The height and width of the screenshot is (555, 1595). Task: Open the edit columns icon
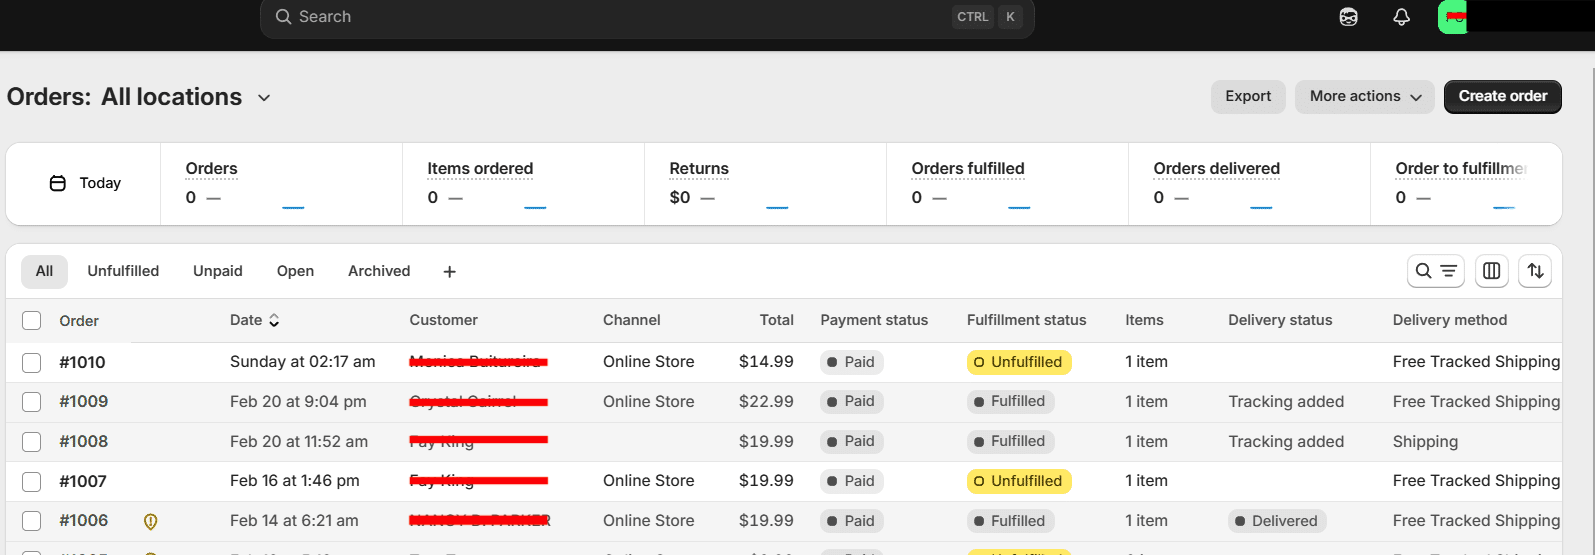point(1491,271)
